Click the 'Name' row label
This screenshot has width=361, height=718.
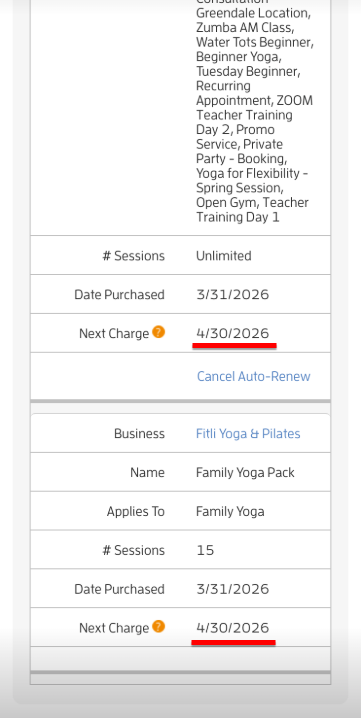click(x=147, y=473)
